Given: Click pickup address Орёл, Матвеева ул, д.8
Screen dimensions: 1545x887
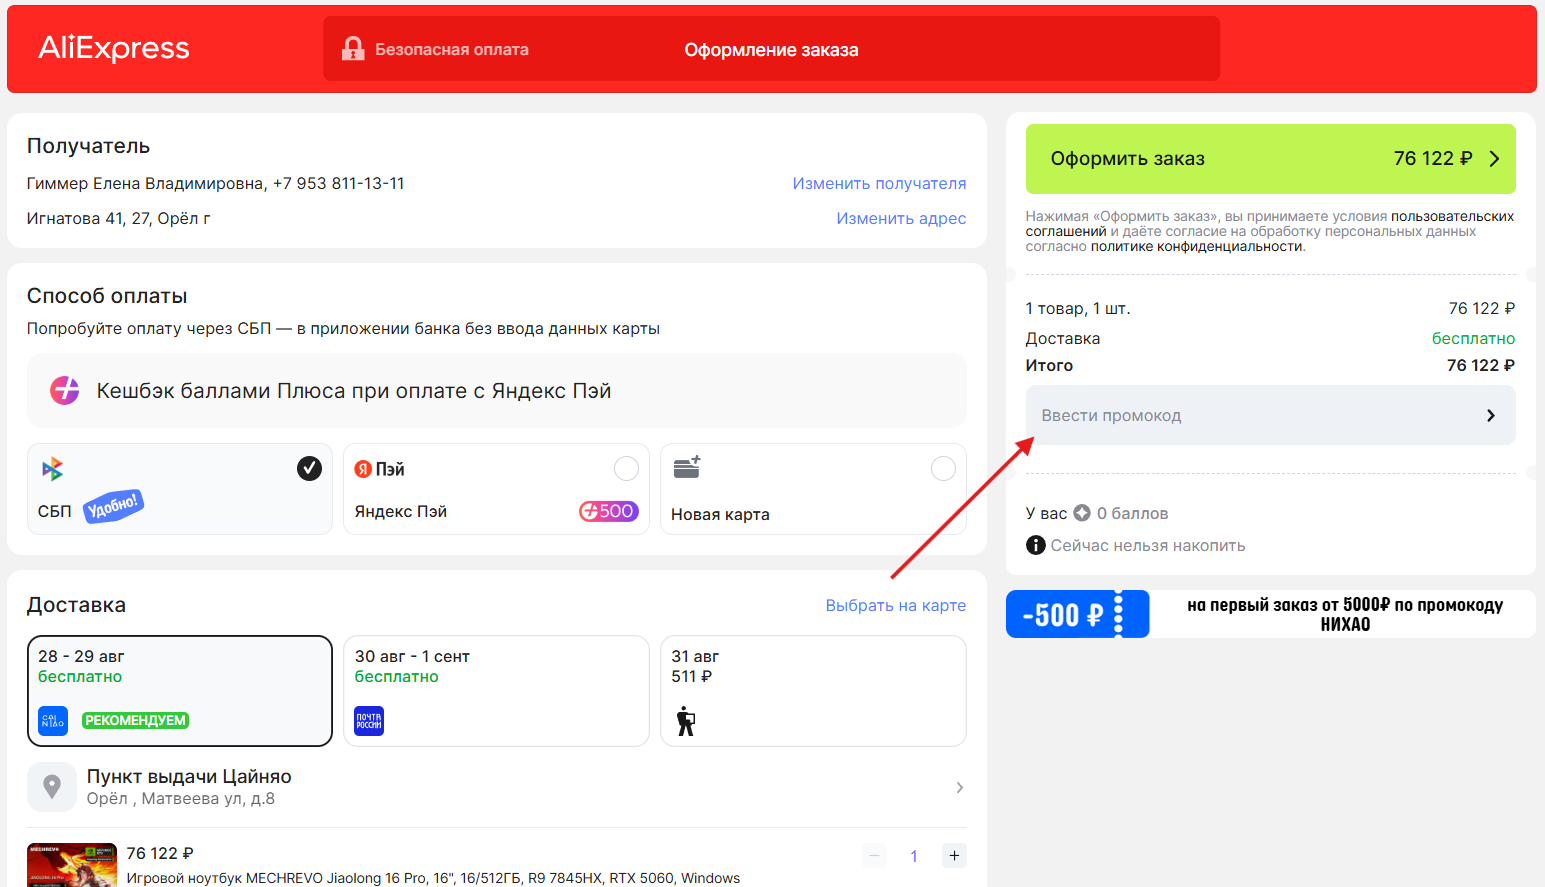Looking at the screenshot, I should pos(181,798).
